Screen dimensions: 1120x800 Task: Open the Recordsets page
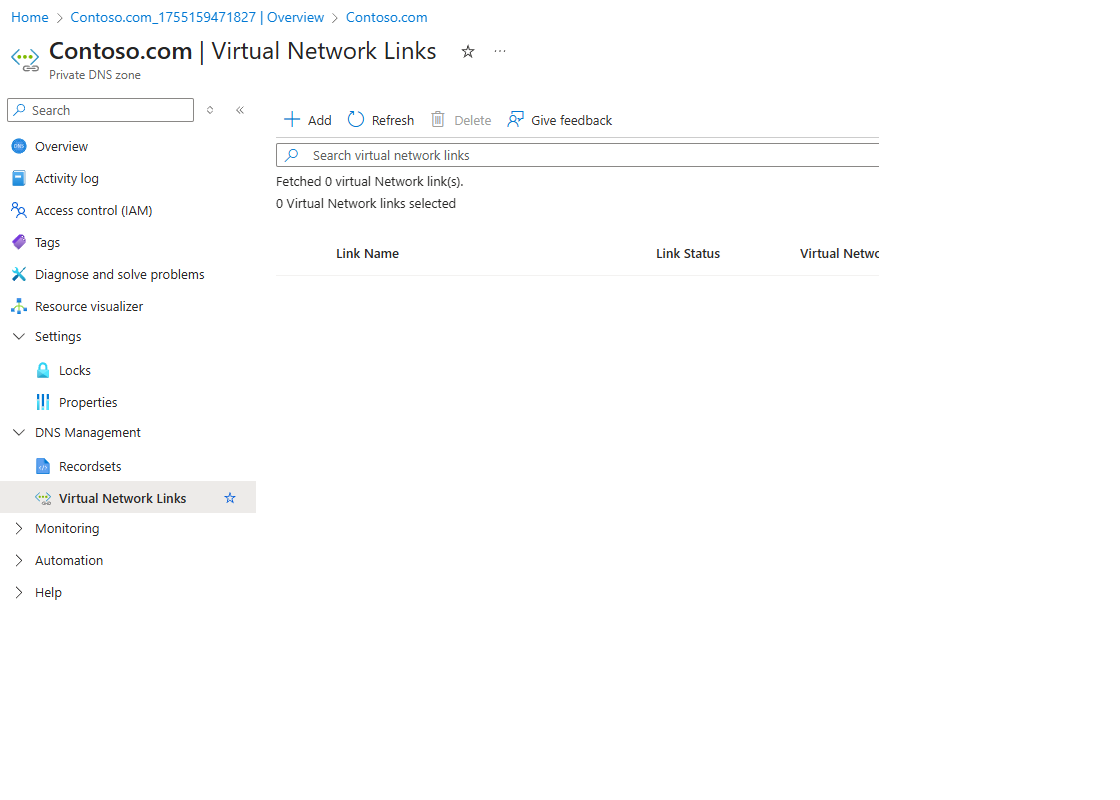[x=90, y=466]
